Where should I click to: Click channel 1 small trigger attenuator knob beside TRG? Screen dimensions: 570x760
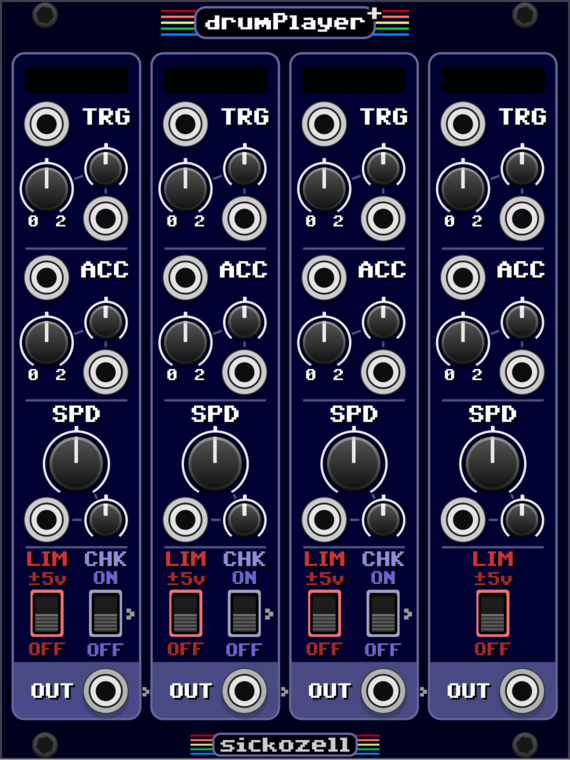point(106,168)
